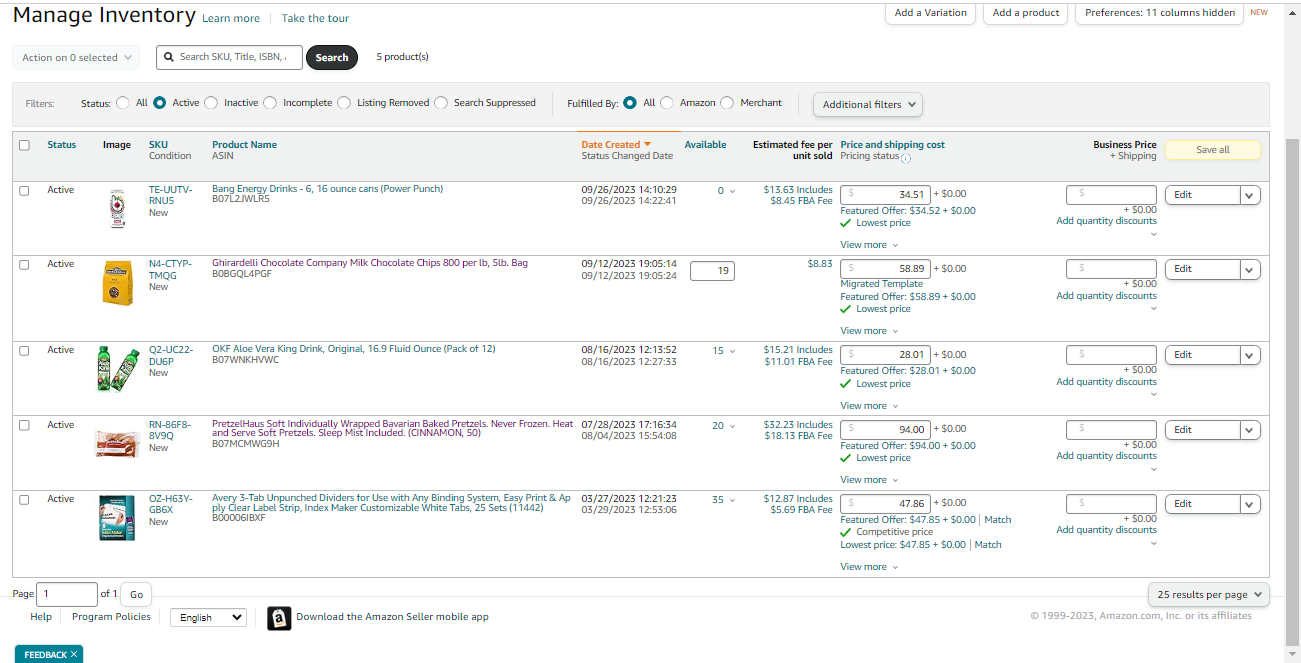Expand View more for Bang Energy pricing
This screenshot has height=663, width=1301.
[x=869, y=245]
